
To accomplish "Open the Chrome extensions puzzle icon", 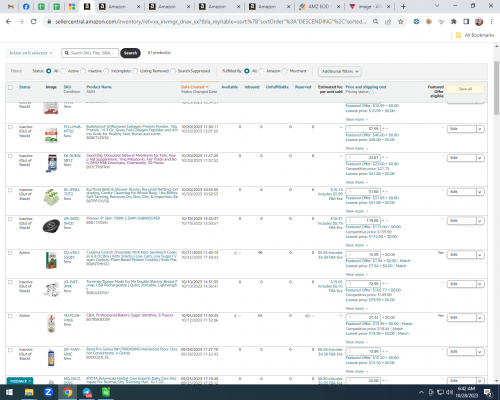I will coord(454,22).
